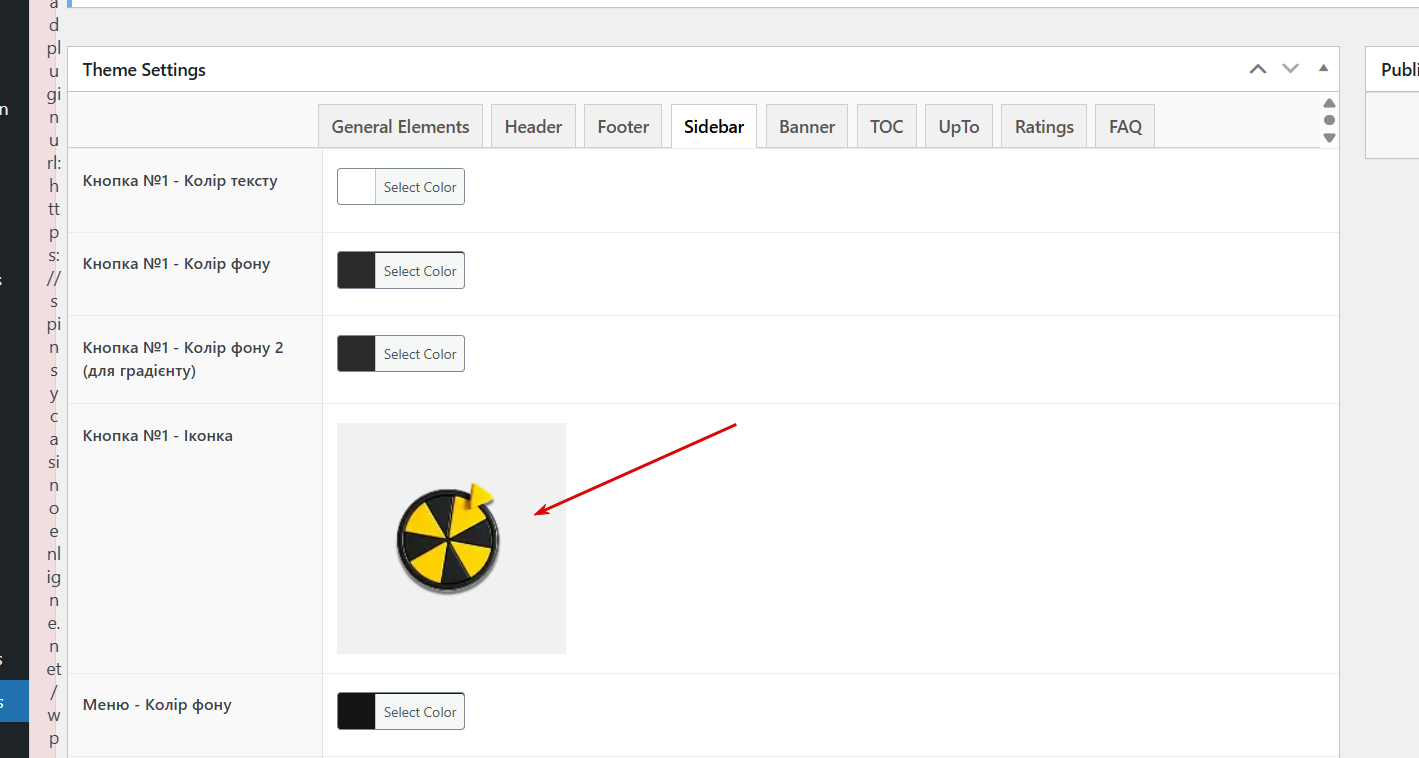This screenshot has width=1419, height=758.
Task: Switch to the Footer tab
Action: [x=623, y=126]
